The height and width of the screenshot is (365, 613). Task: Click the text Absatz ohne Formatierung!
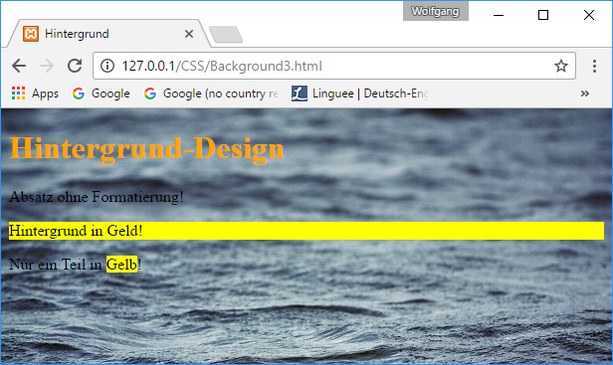(x=96, y=197)
